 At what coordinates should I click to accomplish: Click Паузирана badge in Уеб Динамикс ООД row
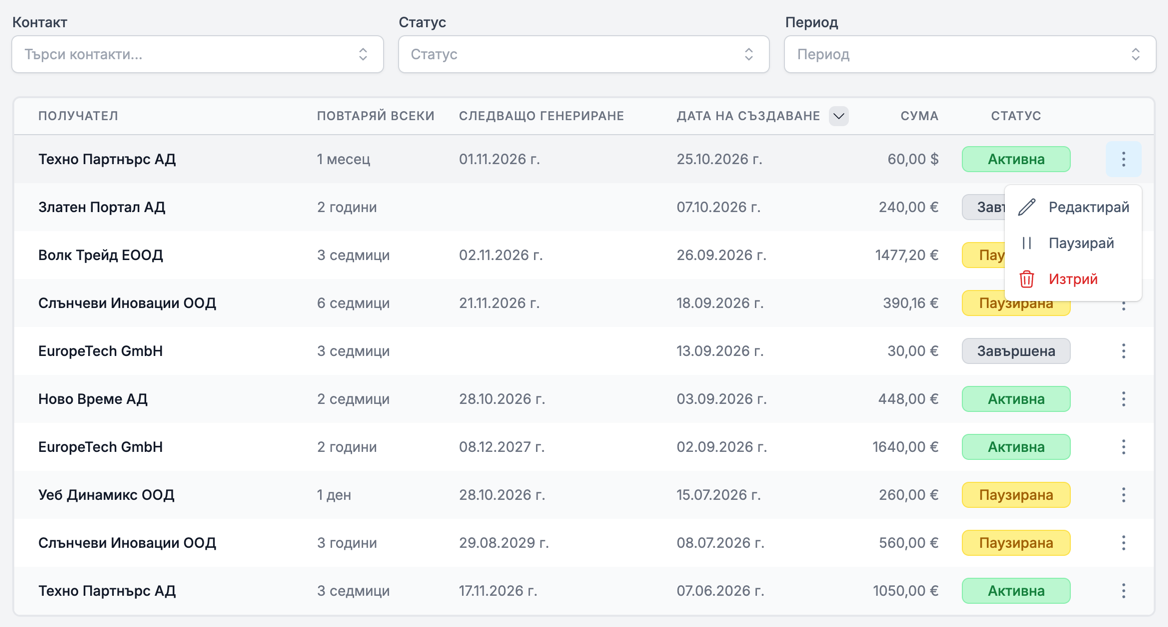(x=1016, y=495)
